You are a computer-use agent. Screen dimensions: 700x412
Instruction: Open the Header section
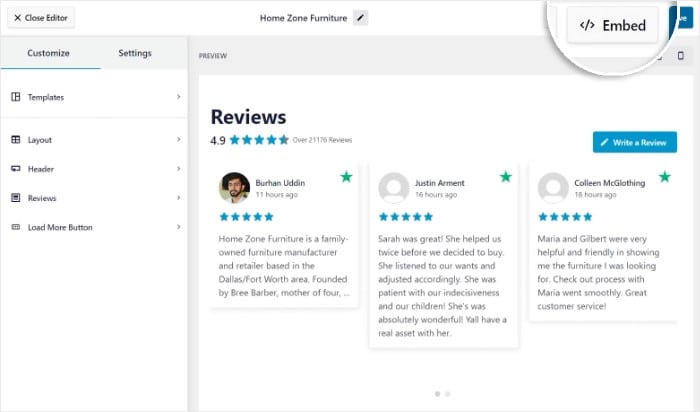[94, 169]
